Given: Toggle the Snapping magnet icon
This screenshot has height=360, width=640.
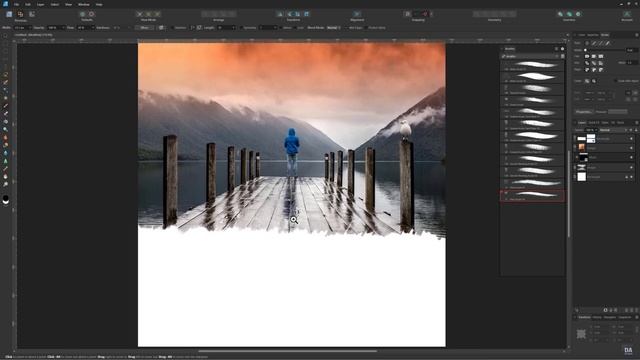Looking at the screenshot, I should pyautogui.click(x=425, y=14).
